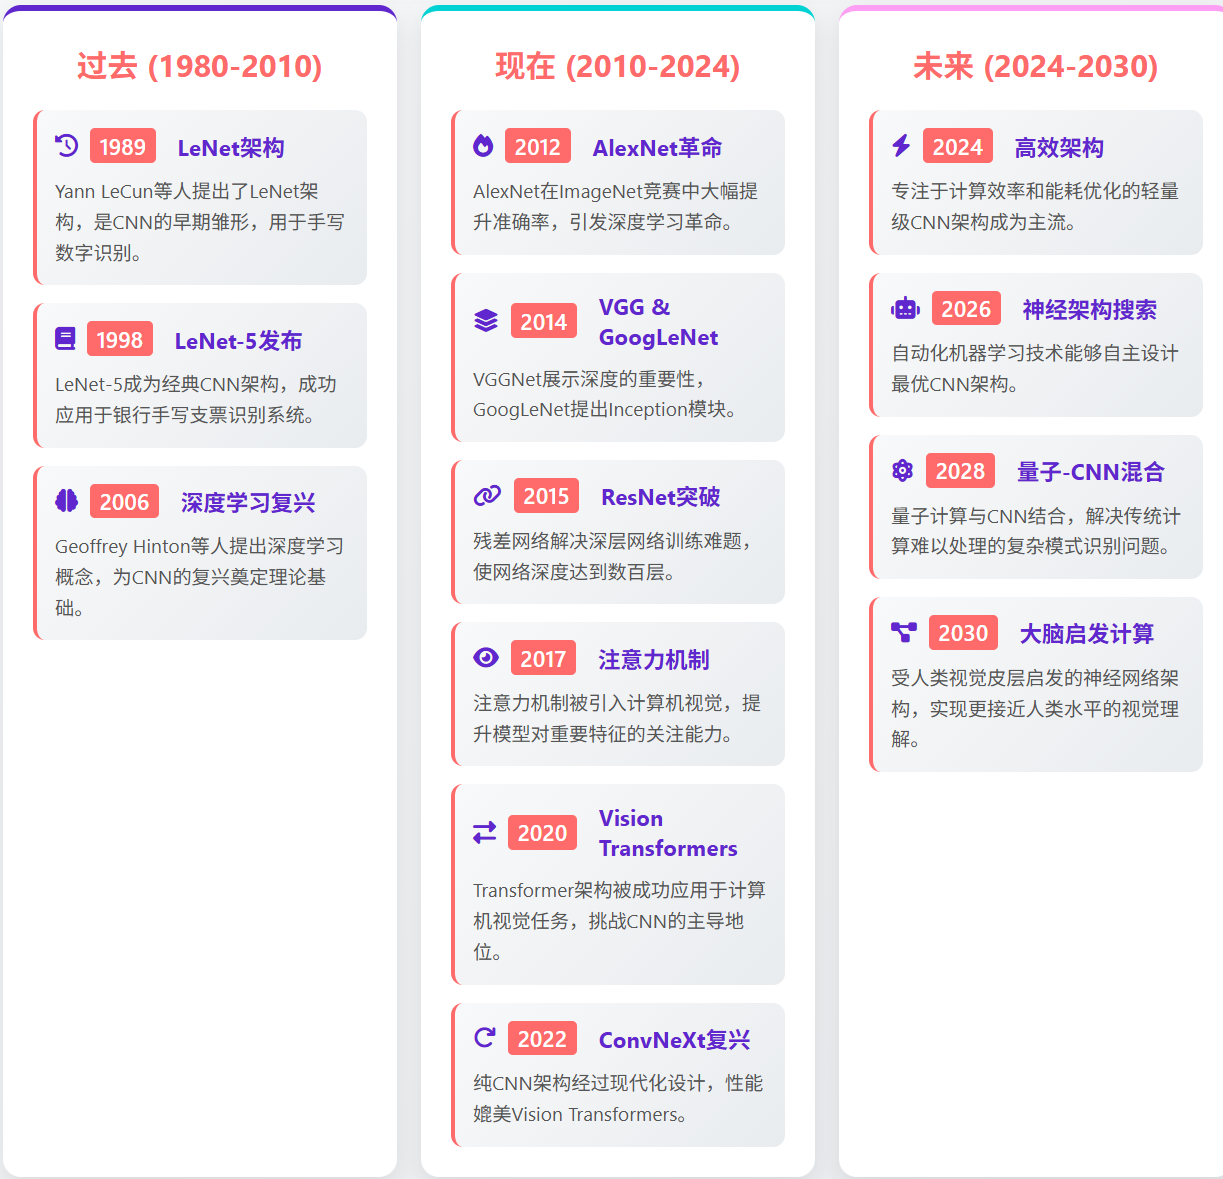Select the 2012 year badge
This screenshot has width=1223, height=1179.
coord(538,146)
